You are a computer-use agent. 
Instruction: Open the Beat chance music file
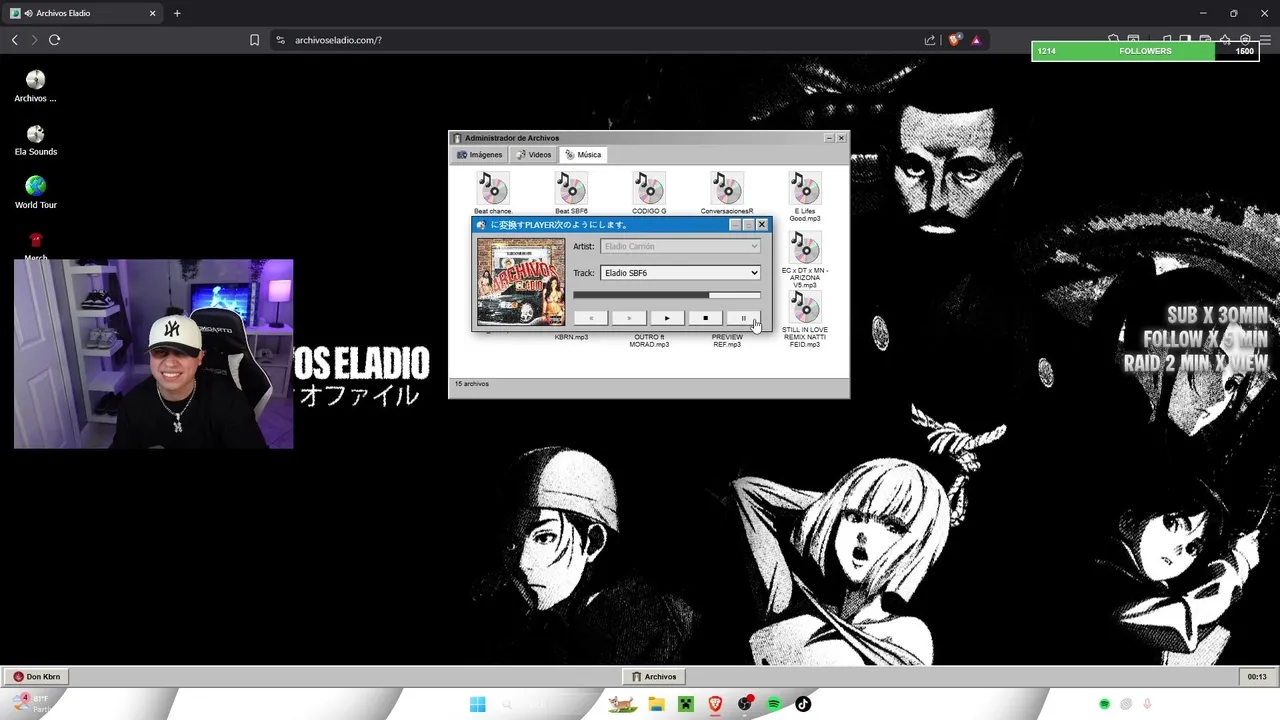tap(493, 192)
